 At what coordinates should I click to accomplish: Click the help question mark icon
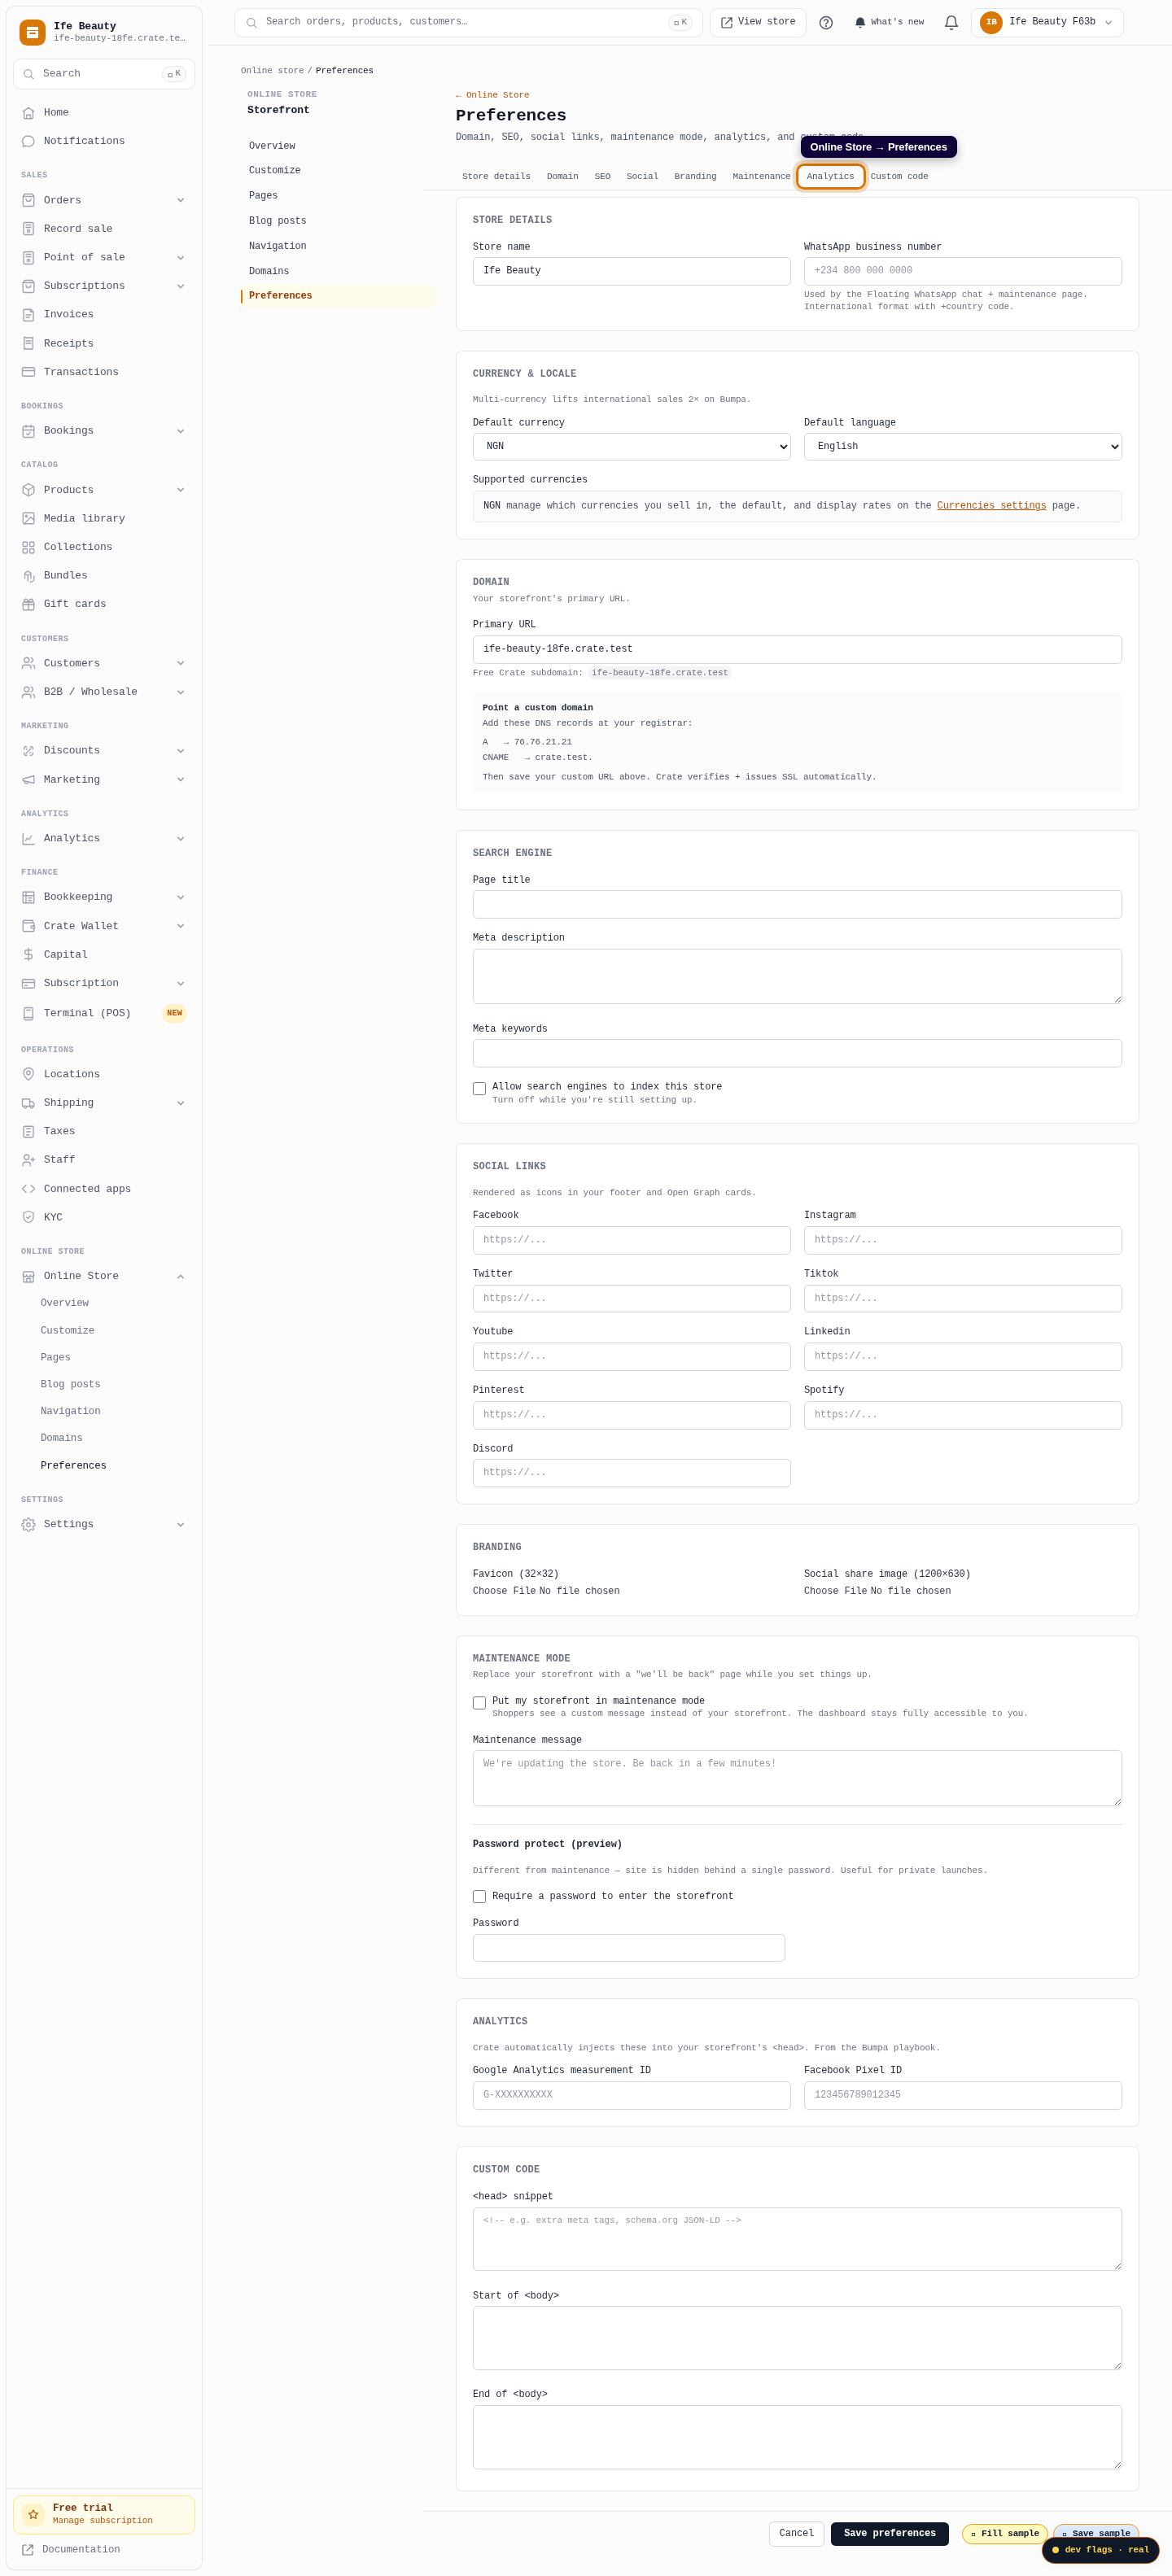coord(826,22)
